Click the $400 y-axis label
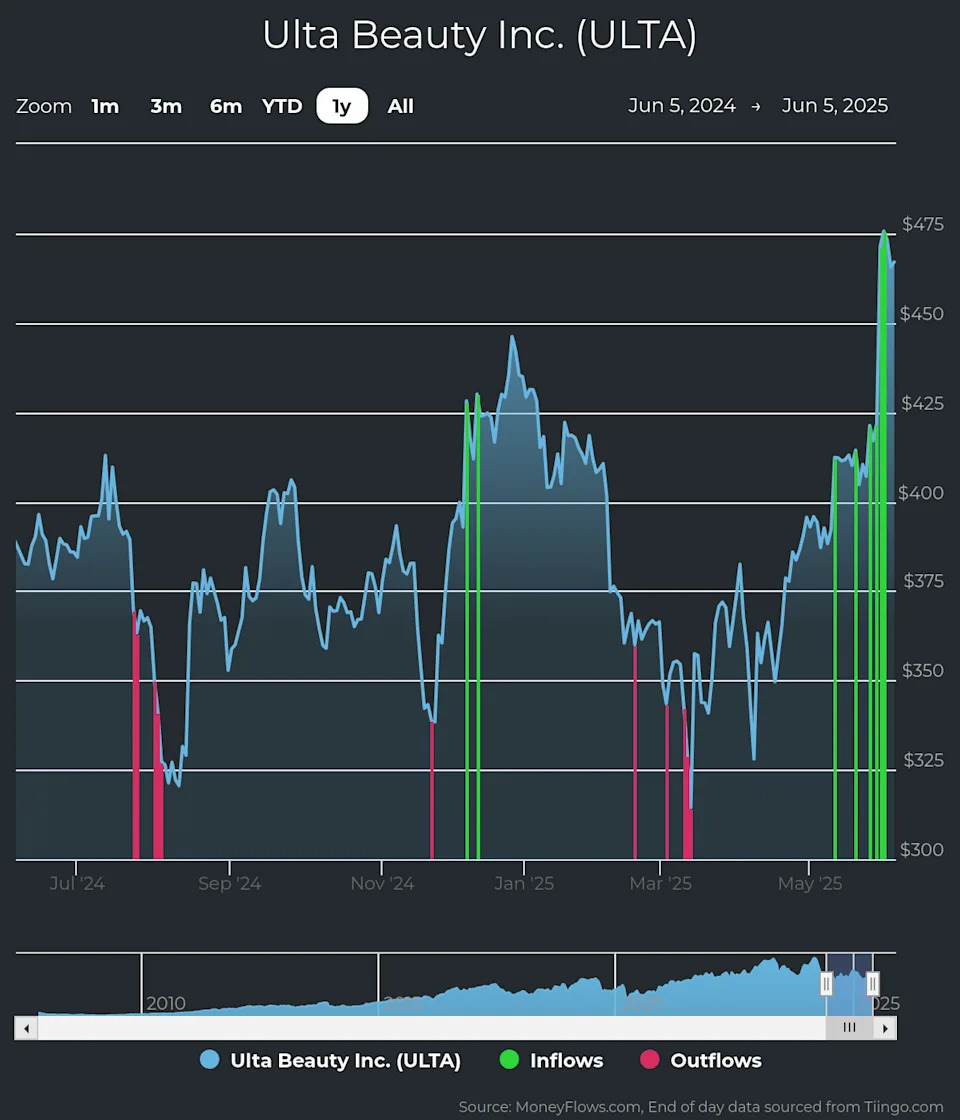960x1120 pixels. tap(921, 493)
